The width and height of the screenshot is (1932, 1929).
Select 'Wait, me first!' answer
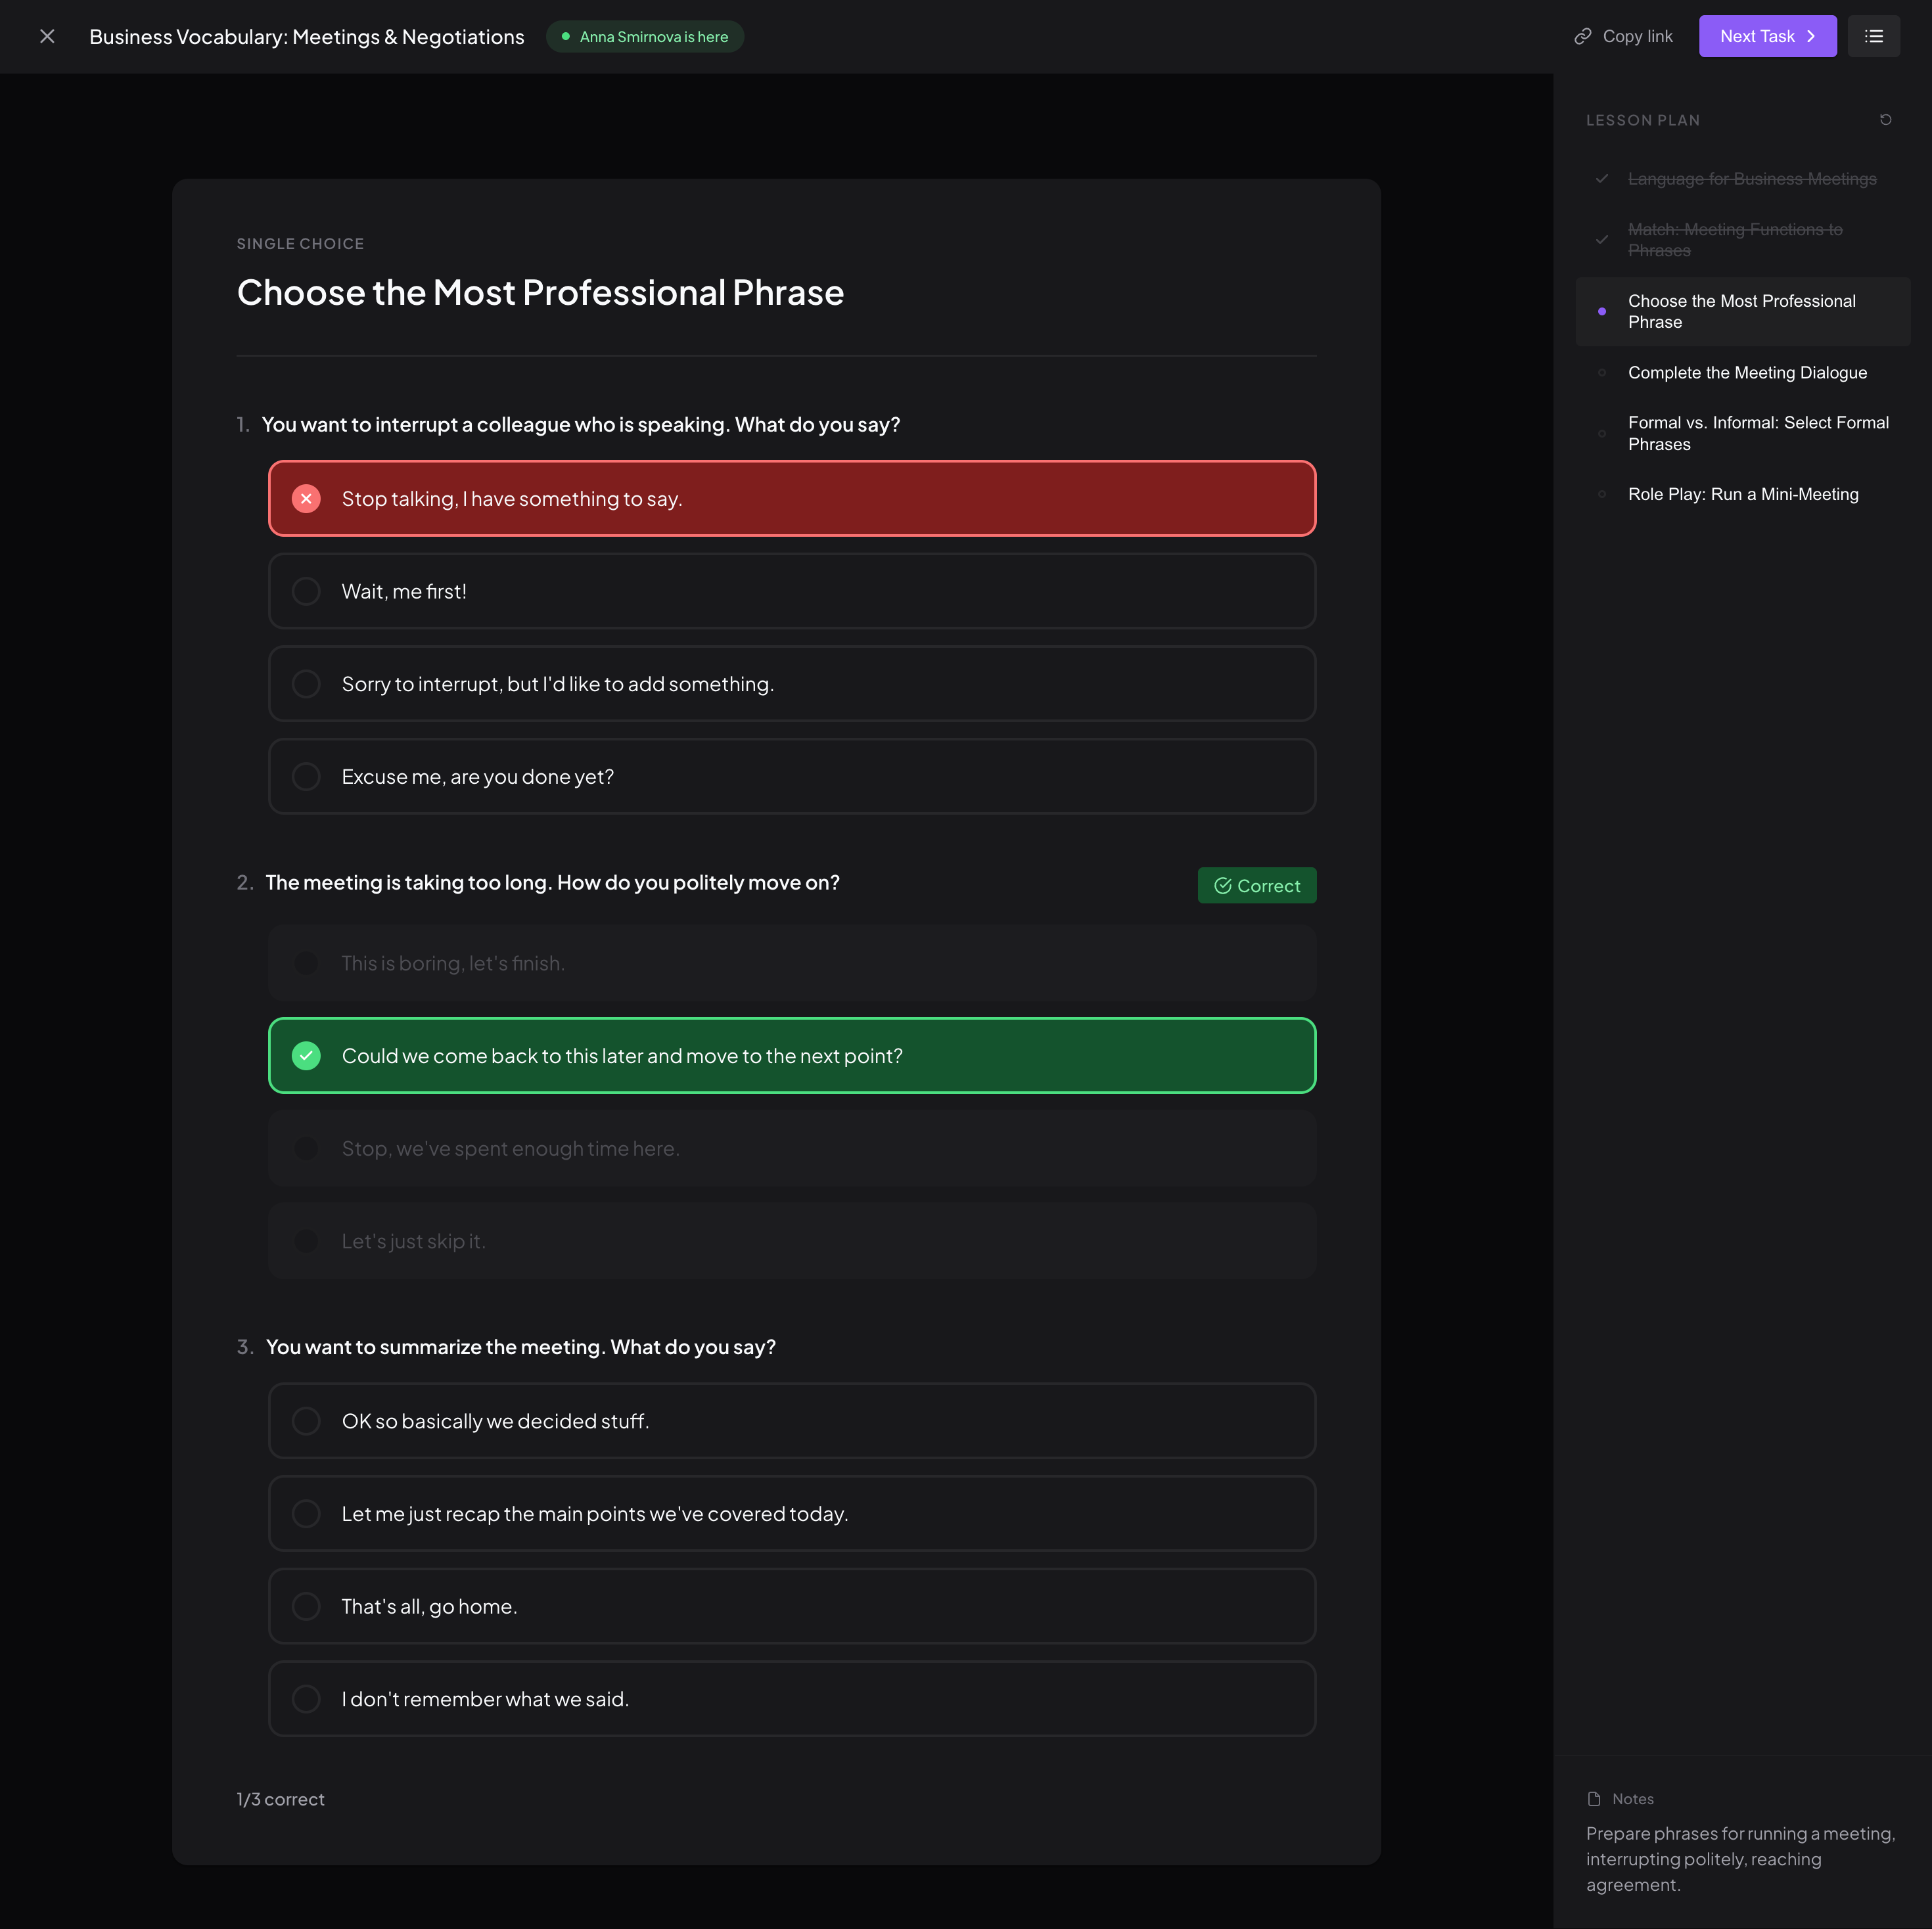[792, 592]
